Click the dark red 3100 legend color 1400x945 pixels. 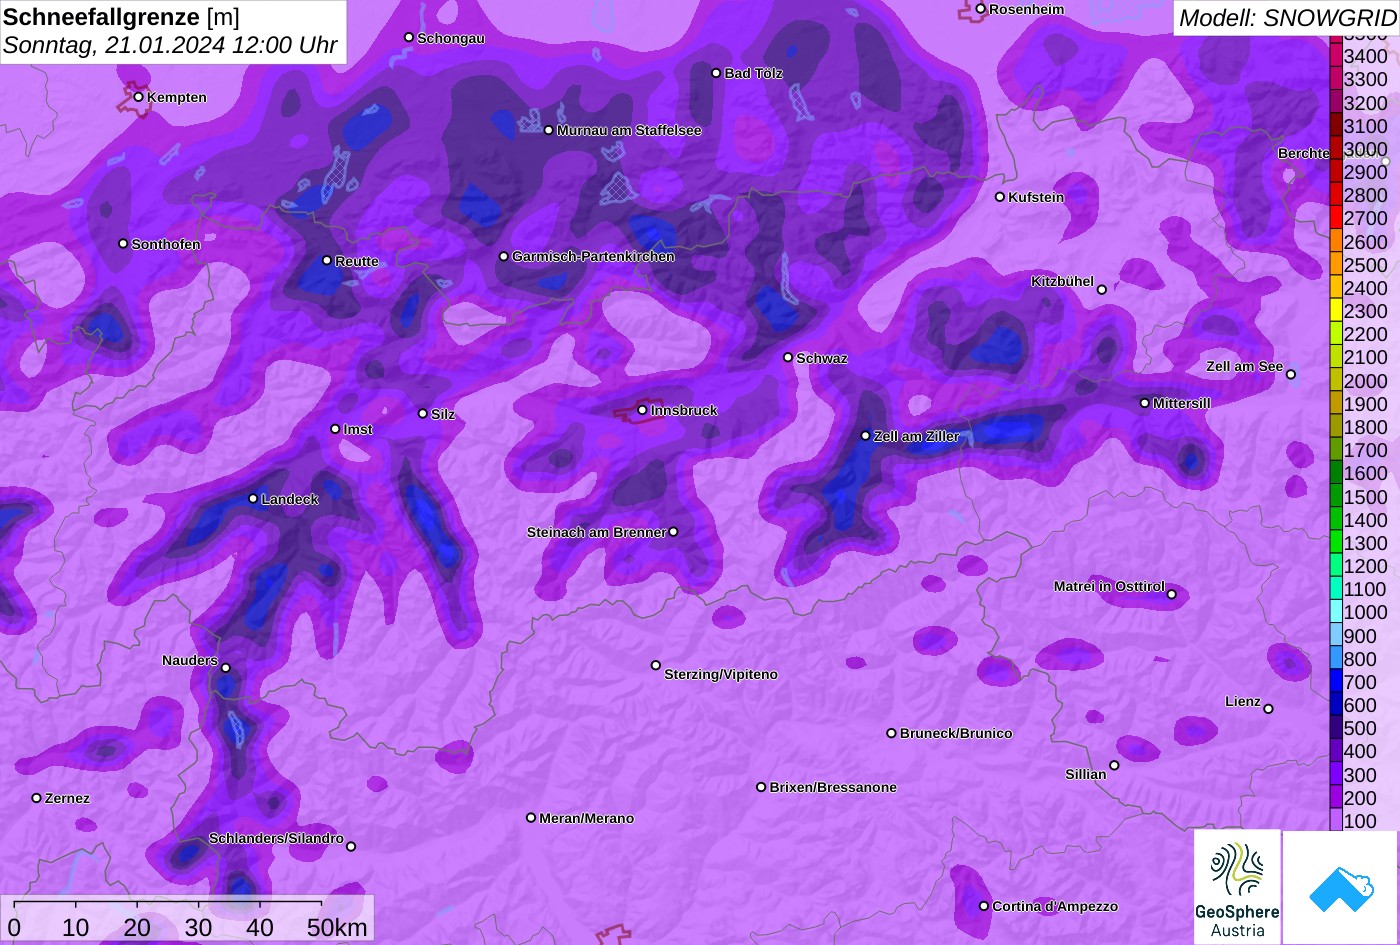point(1335,126)
